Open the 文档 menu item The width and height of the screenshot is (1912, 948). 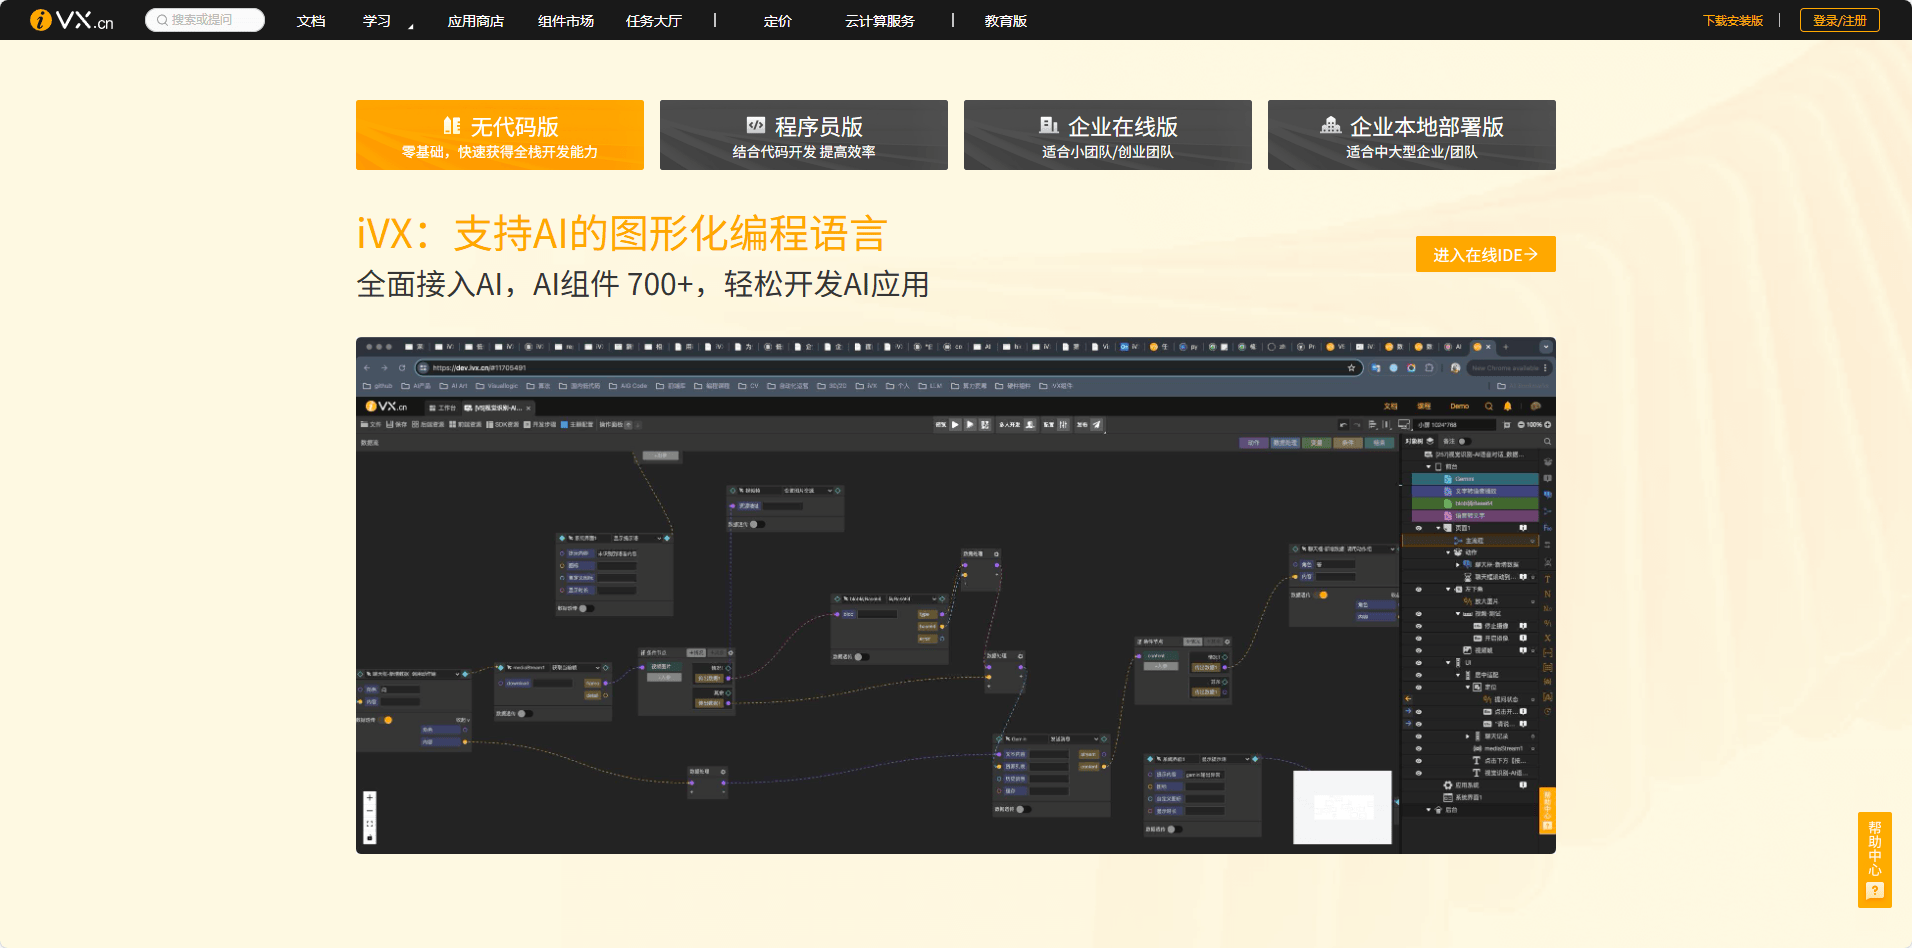[311, 21]
